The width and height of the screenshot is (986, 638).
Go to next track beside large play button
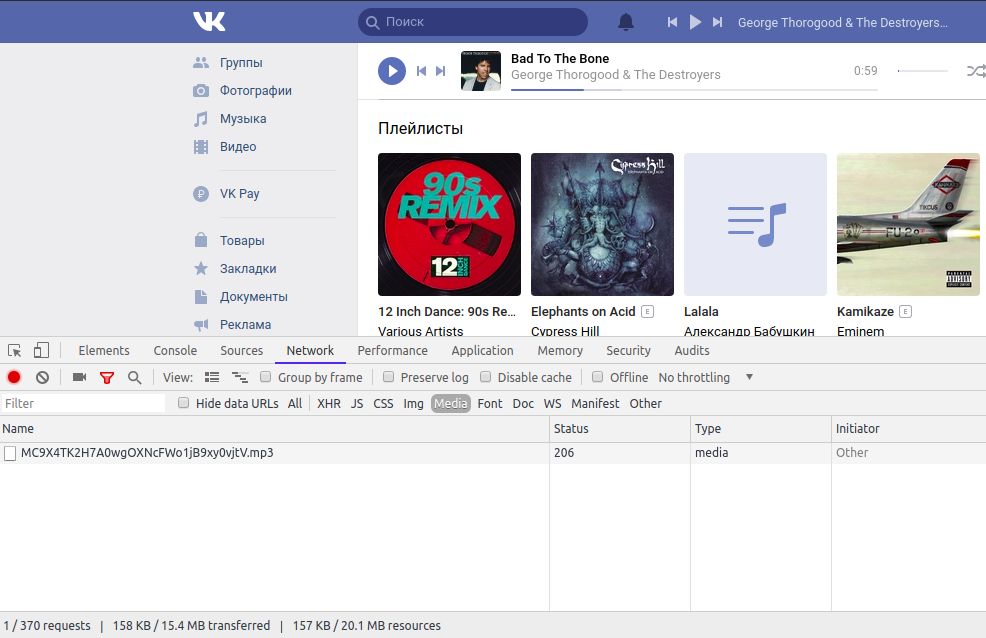[x=440, y=71]
